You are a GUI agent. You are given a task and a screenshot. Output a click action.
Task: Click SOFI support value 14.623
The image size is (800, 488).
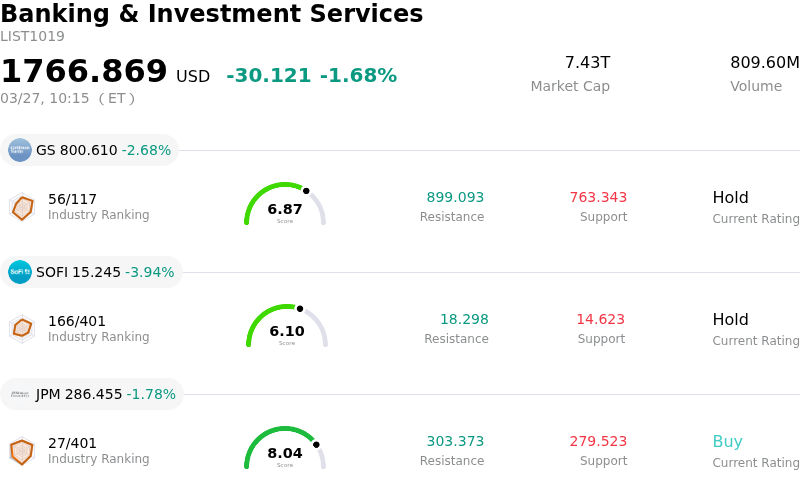600,320
